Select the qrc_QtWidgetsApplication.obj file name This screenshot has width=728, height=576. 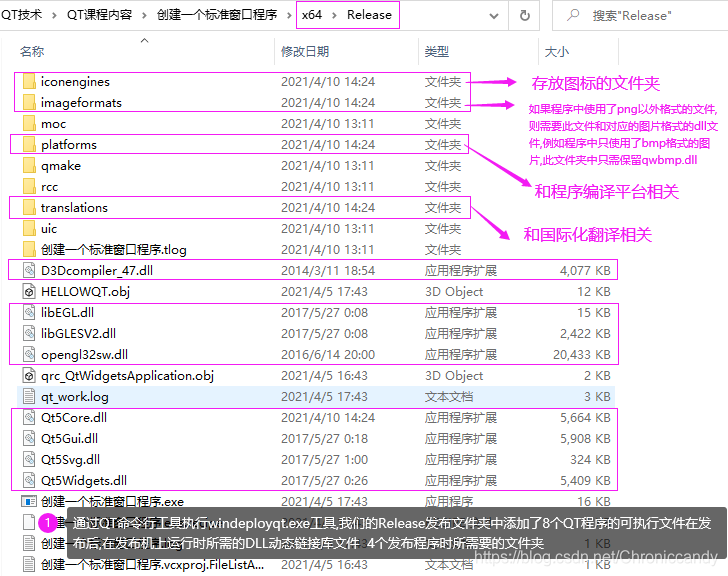[128, 375]
